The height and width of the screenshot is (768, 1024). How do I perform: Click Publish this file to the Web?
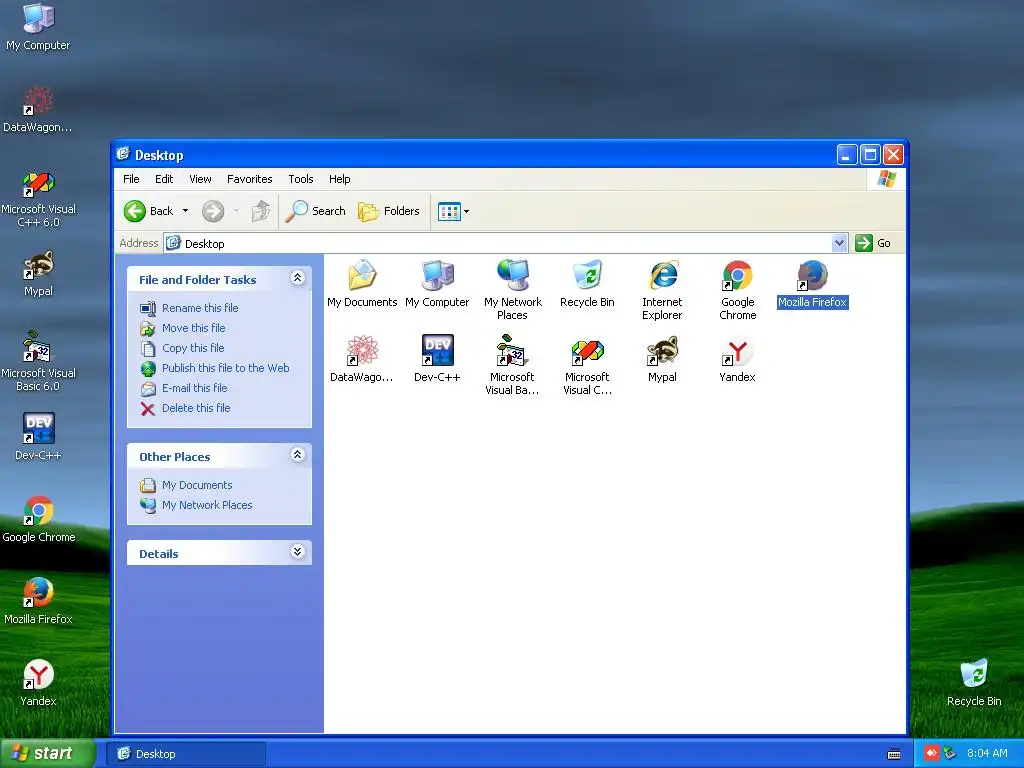point(225,368)
